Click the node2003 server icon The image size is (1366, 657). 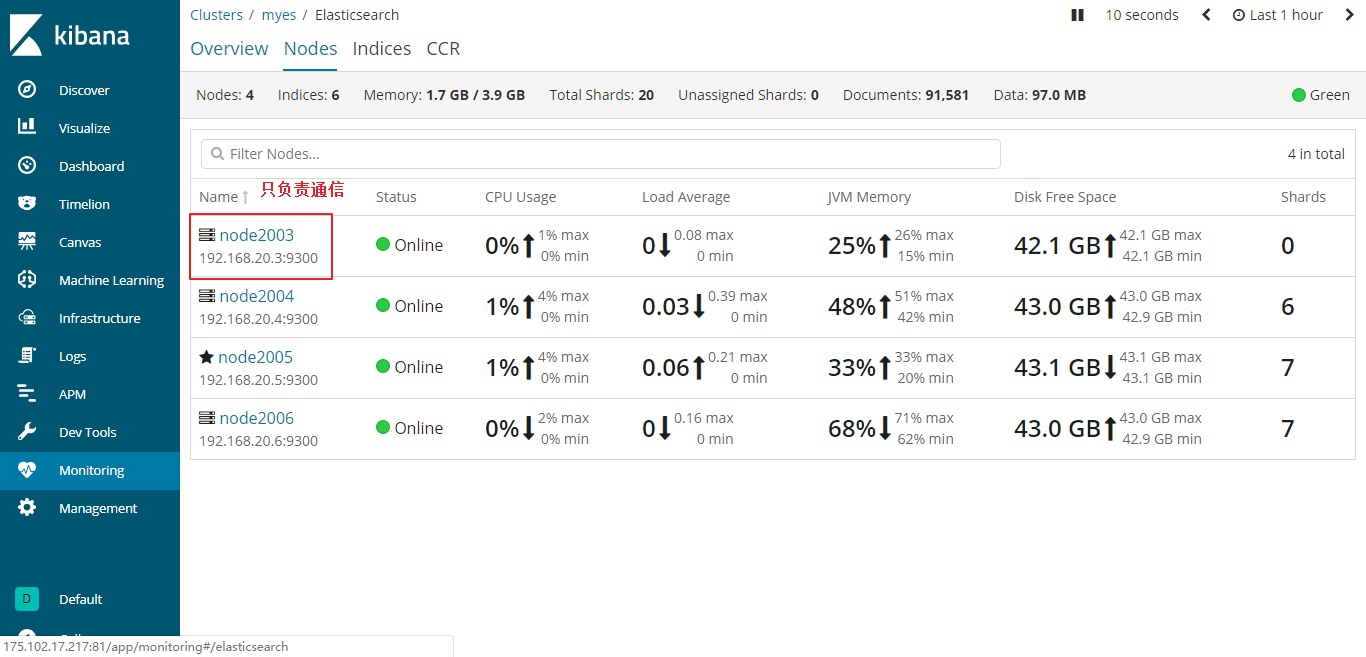(x=207, y=235)
